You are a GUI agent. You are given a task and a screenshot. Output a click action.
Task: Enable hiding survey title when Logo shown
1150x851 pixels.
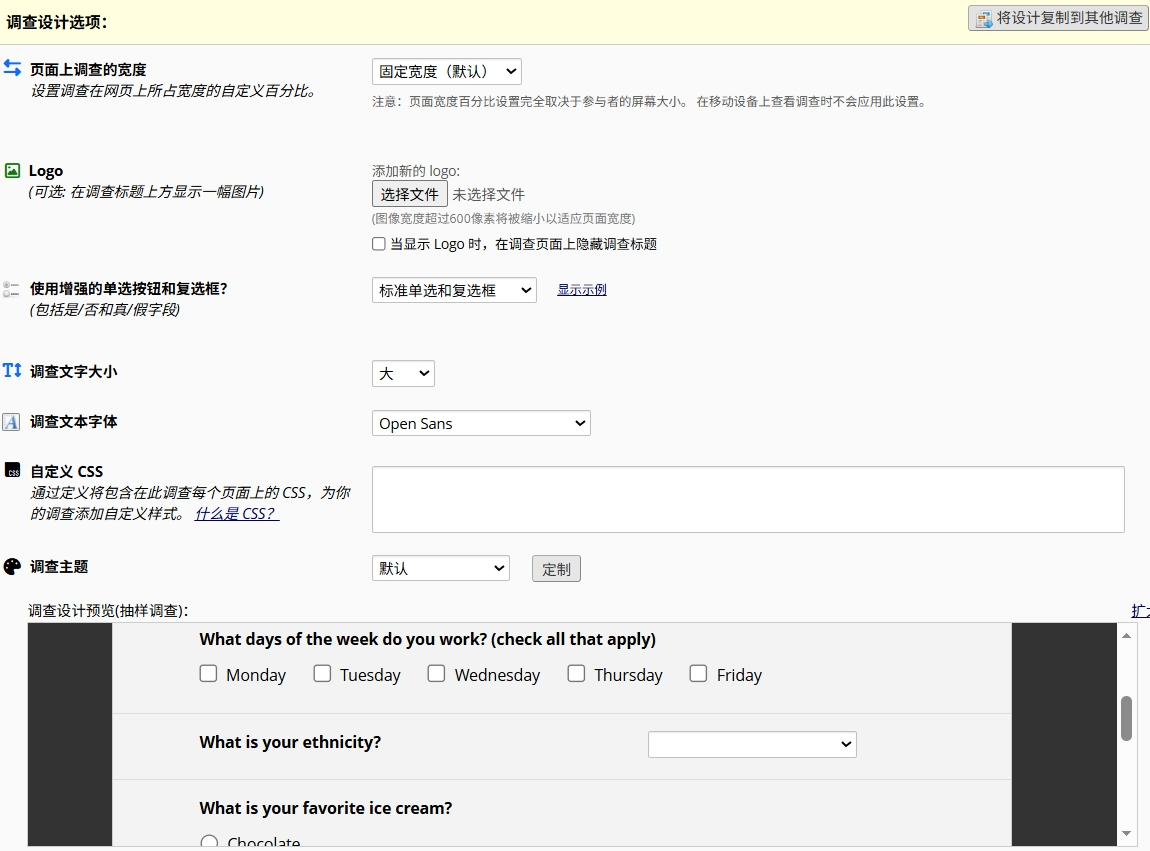point(378,244)
